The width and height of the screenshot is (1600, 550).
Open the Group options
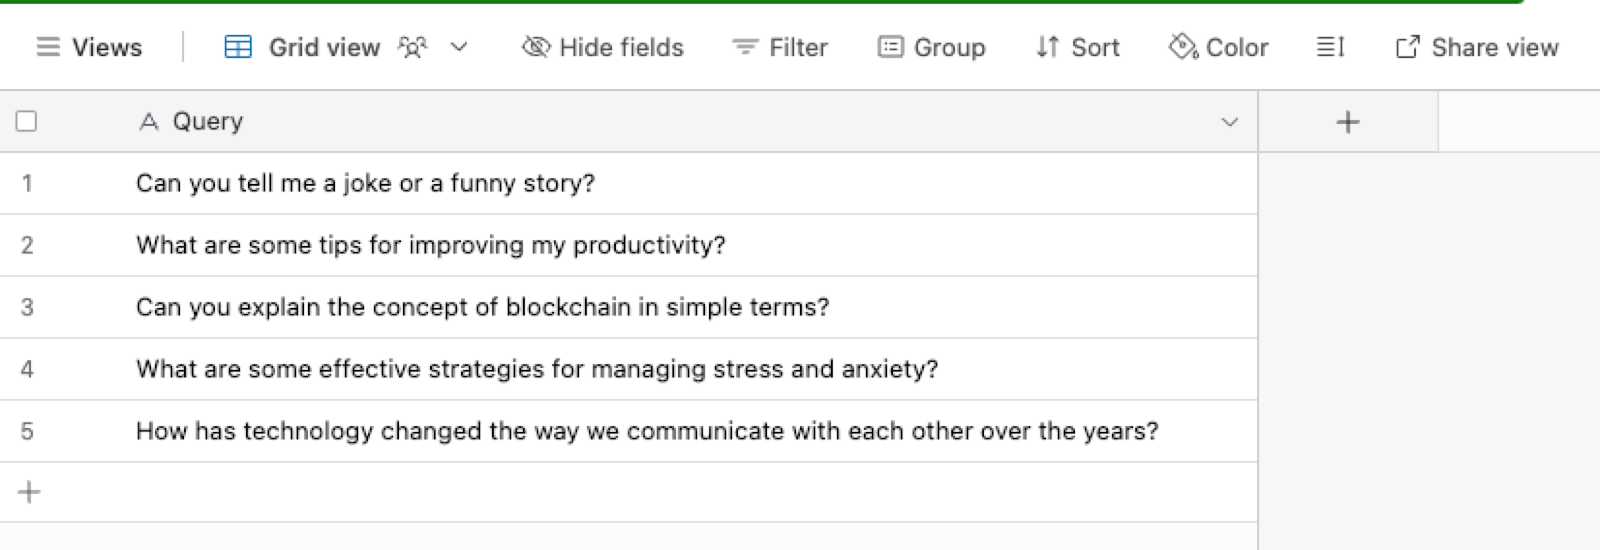931,47
